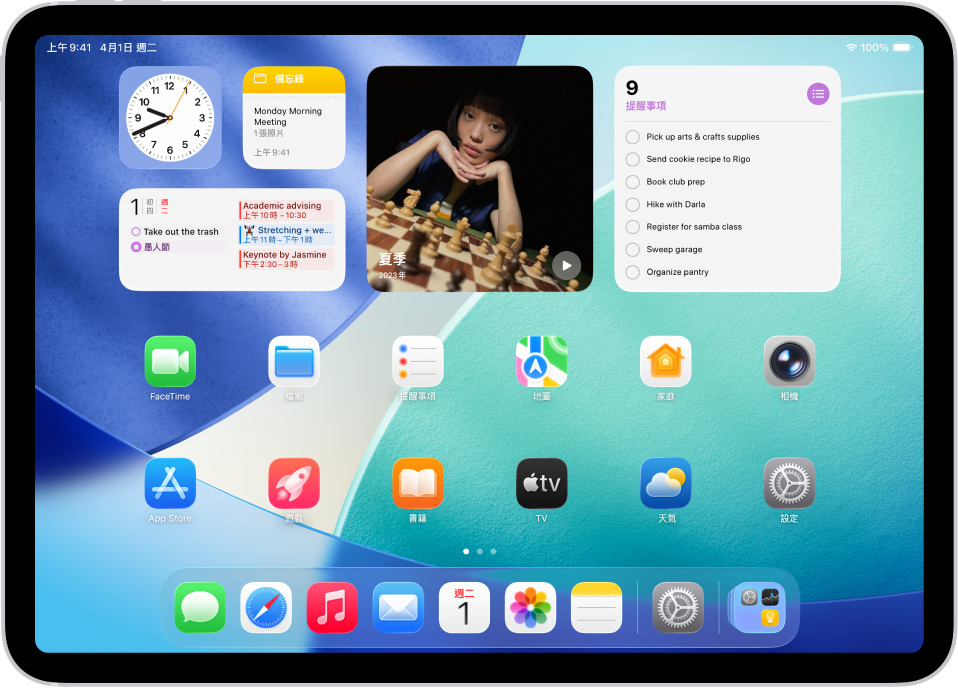Open the reminders list options button
The image size is (958, 689).
(x=818, y=93)
